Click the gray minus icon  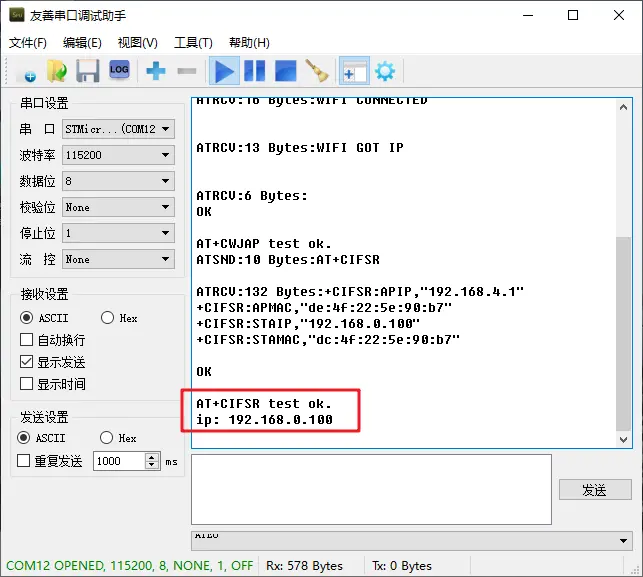(187, 71)
